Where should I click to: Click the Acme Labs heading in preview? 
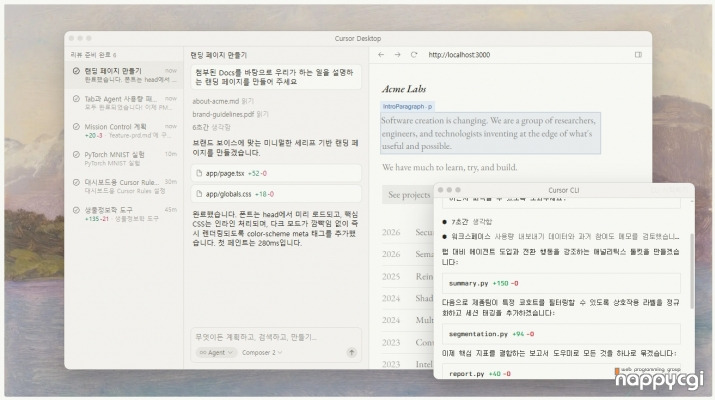click(x=404, y=89)
